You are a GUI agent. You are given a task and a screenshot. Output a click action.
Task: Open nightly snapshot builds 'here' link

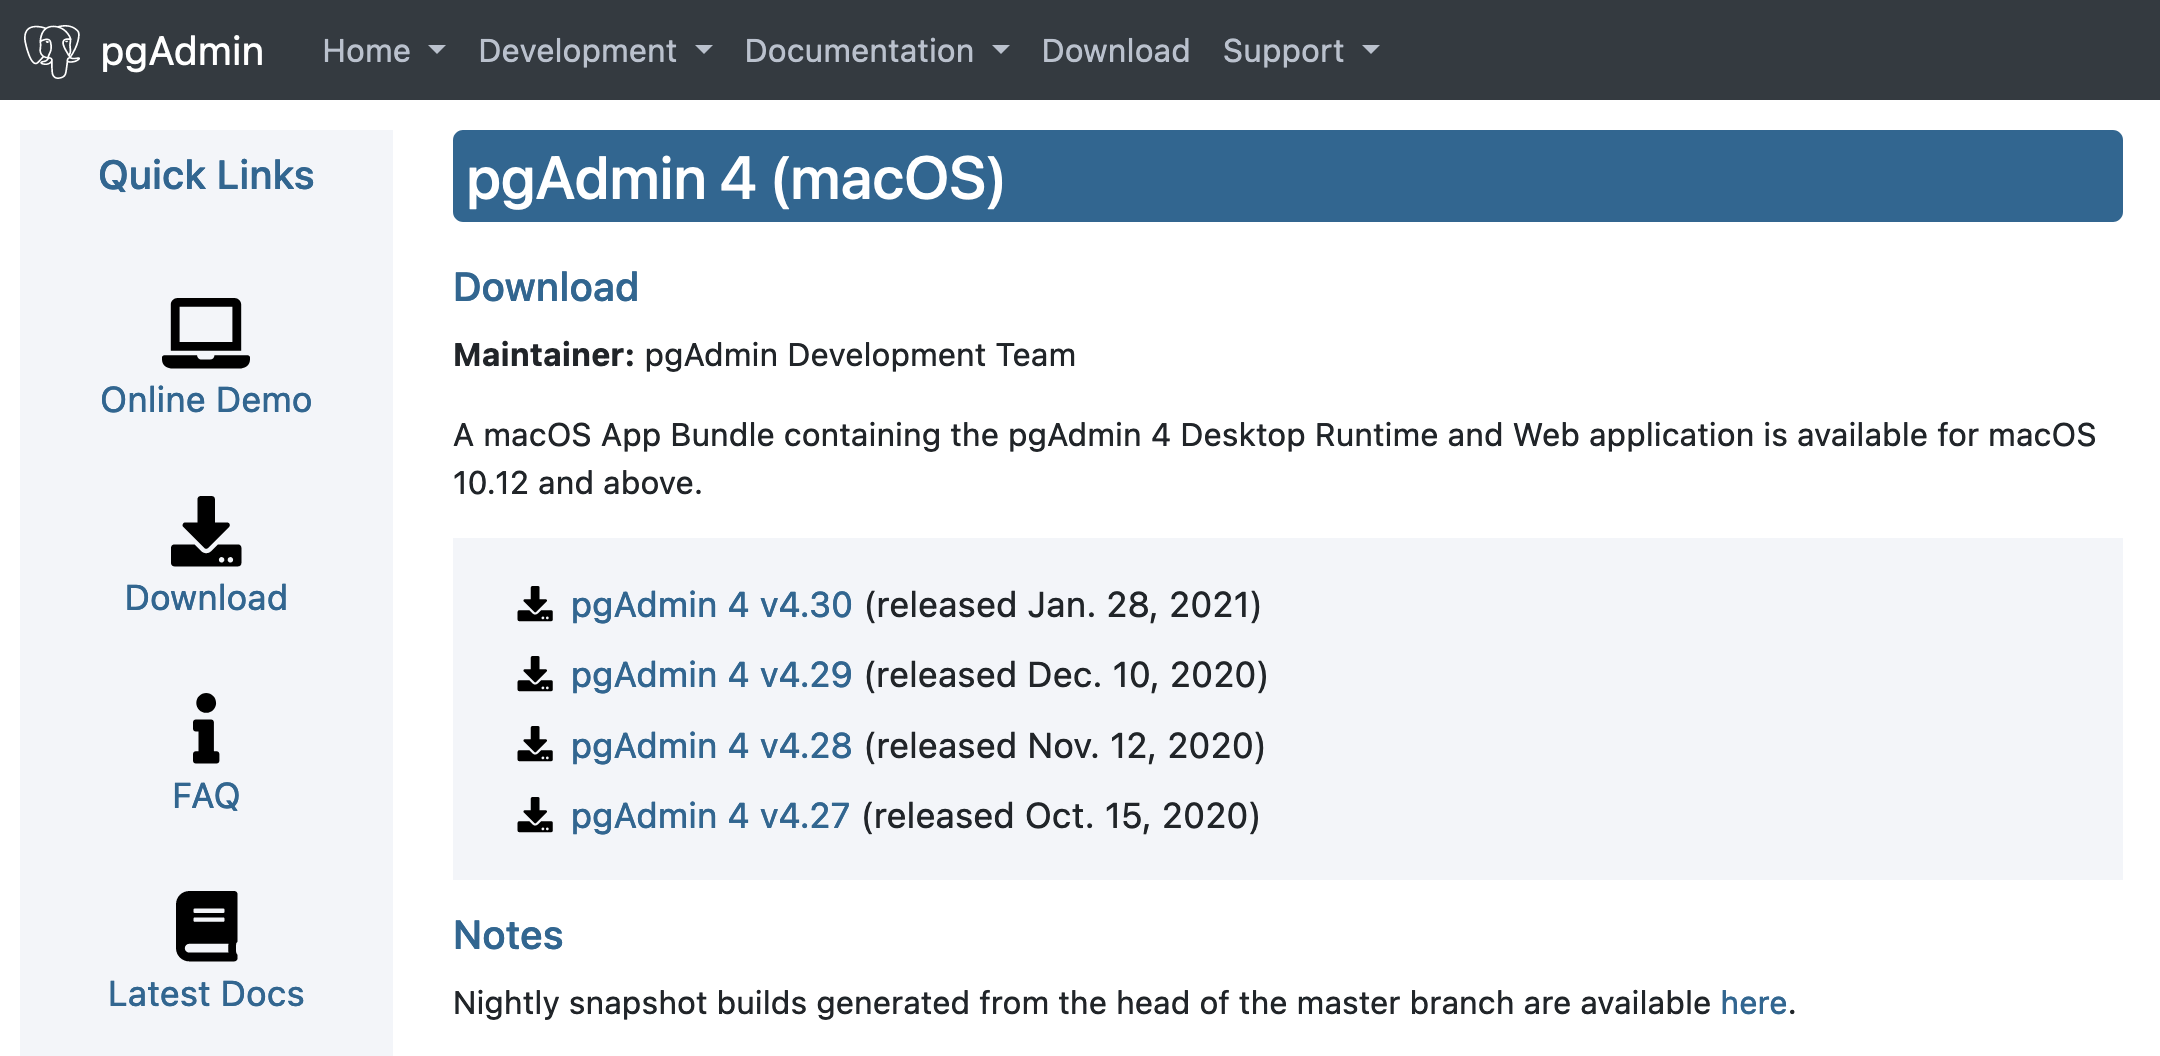pos(1753,1002)
